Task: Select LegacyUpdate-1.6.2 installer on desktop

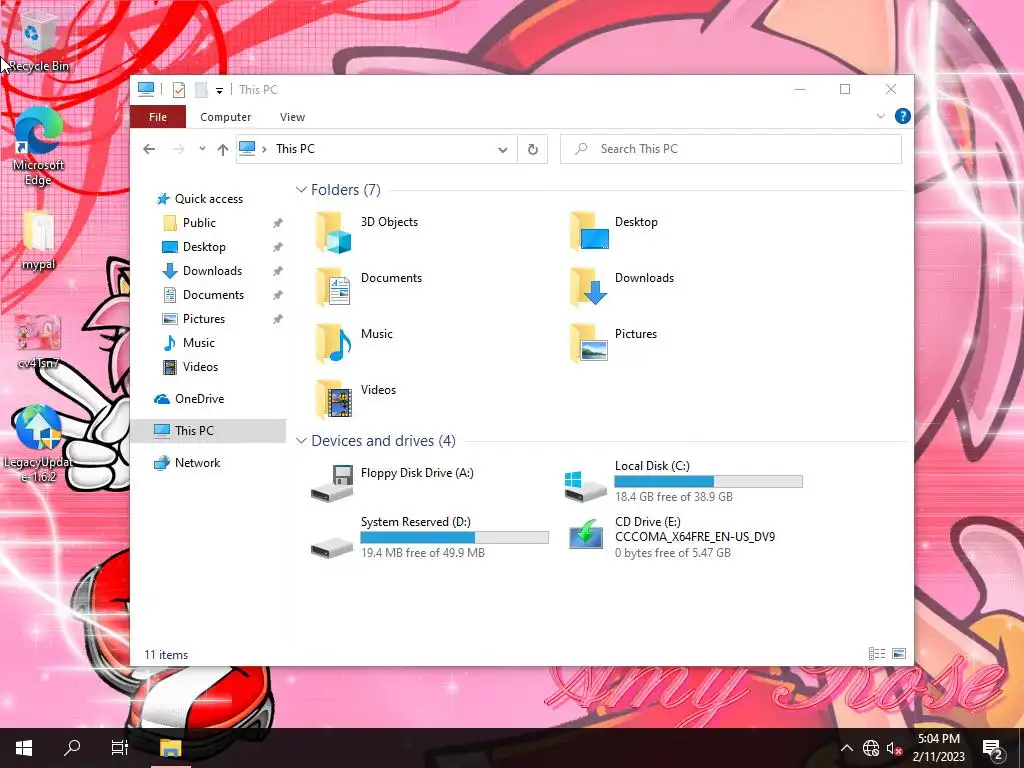Action: (x=38, y=444)
